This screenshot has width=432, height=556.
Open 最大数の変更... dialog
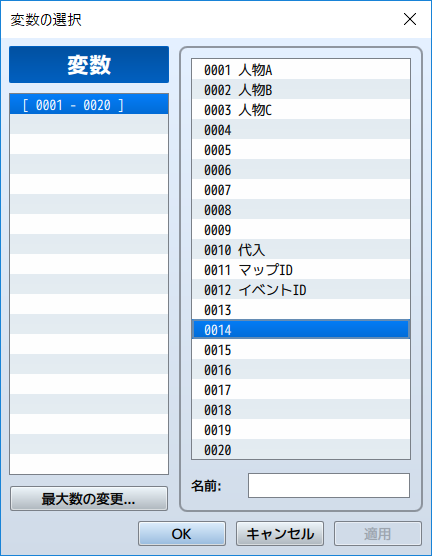click(x=89, y=499)
